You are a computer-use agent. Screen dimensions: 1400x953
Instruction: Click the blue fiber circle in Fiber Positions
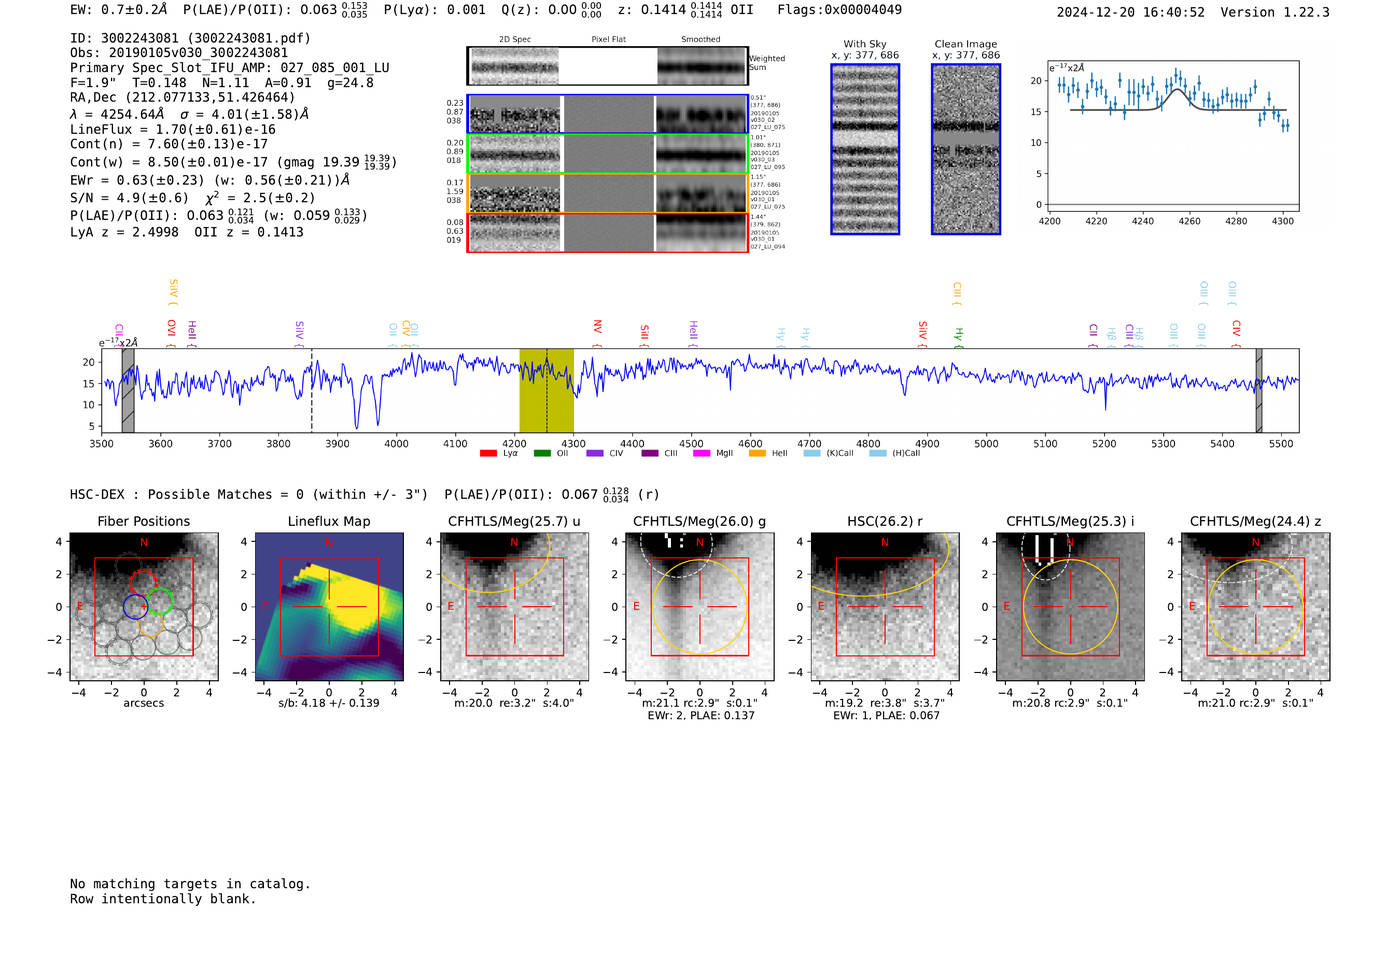point(136,606)
